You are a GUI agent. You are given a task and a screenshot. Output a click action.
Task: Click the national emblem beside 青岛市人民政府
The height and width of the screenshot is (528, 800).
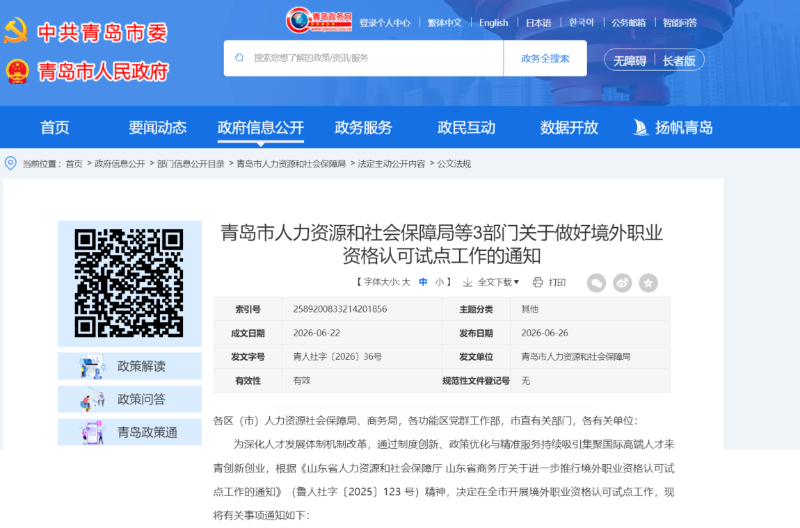click(x=17, y=71)
